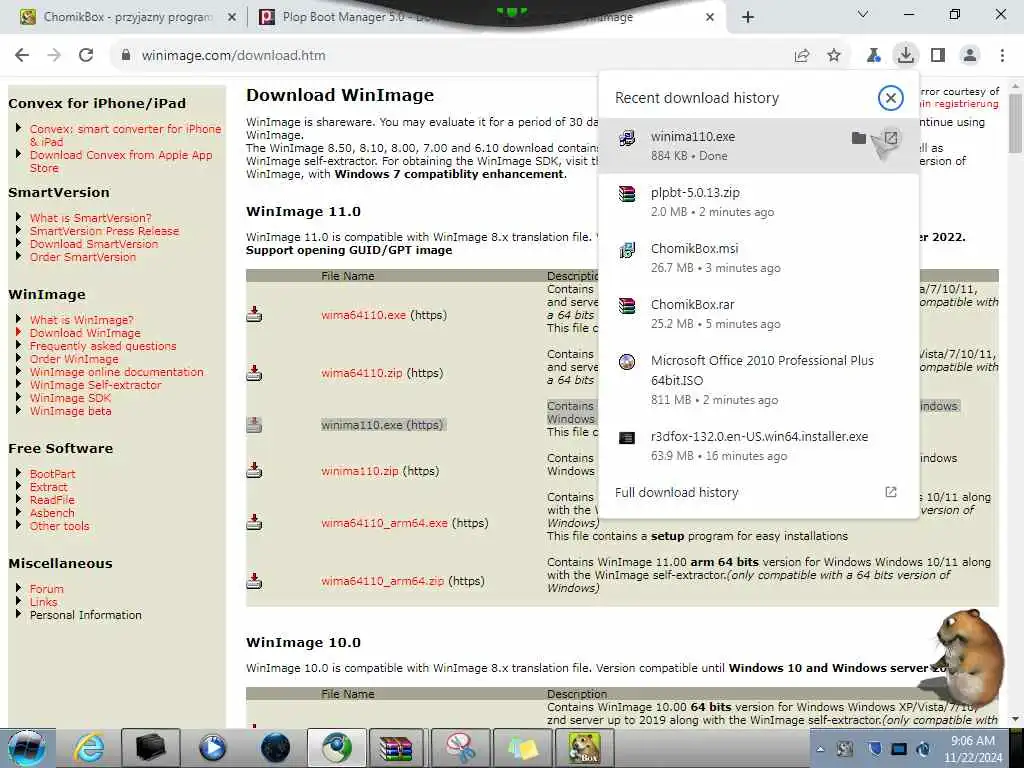
Task: Open Download Convex from Apple App Store
Action: pos(121,161)
